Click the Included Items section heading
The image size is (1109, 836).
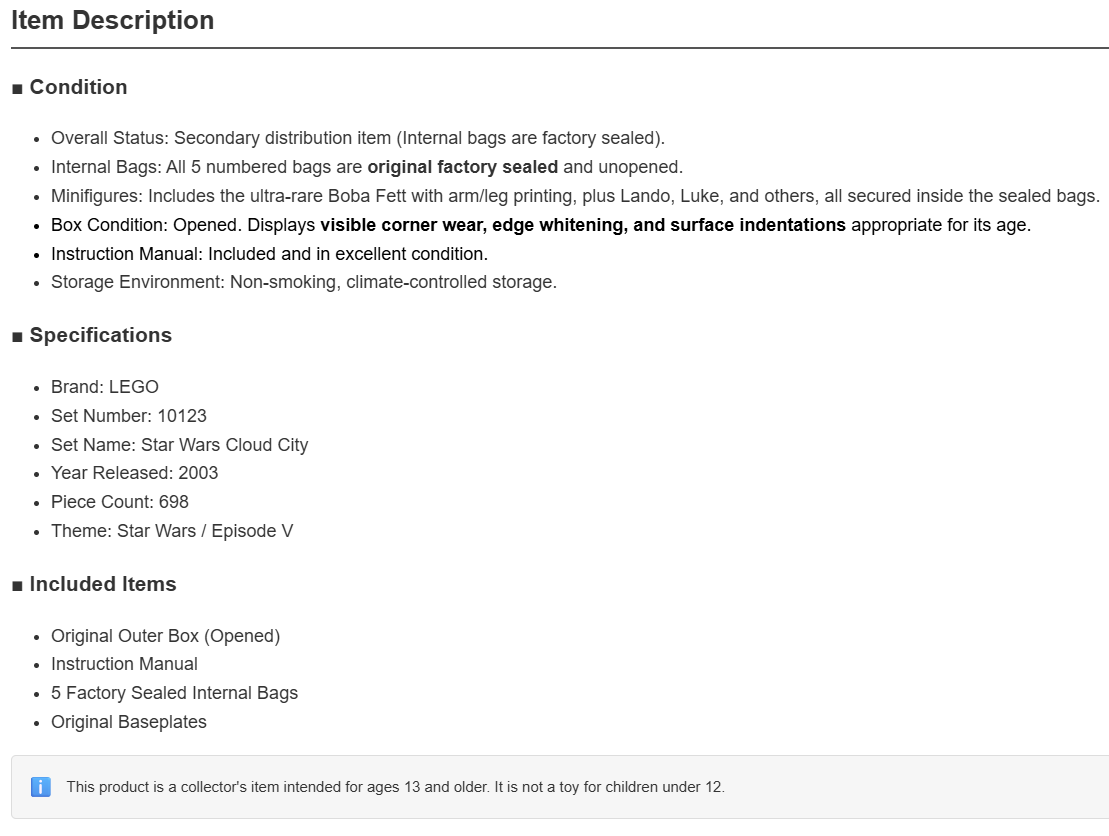(94, 584)
